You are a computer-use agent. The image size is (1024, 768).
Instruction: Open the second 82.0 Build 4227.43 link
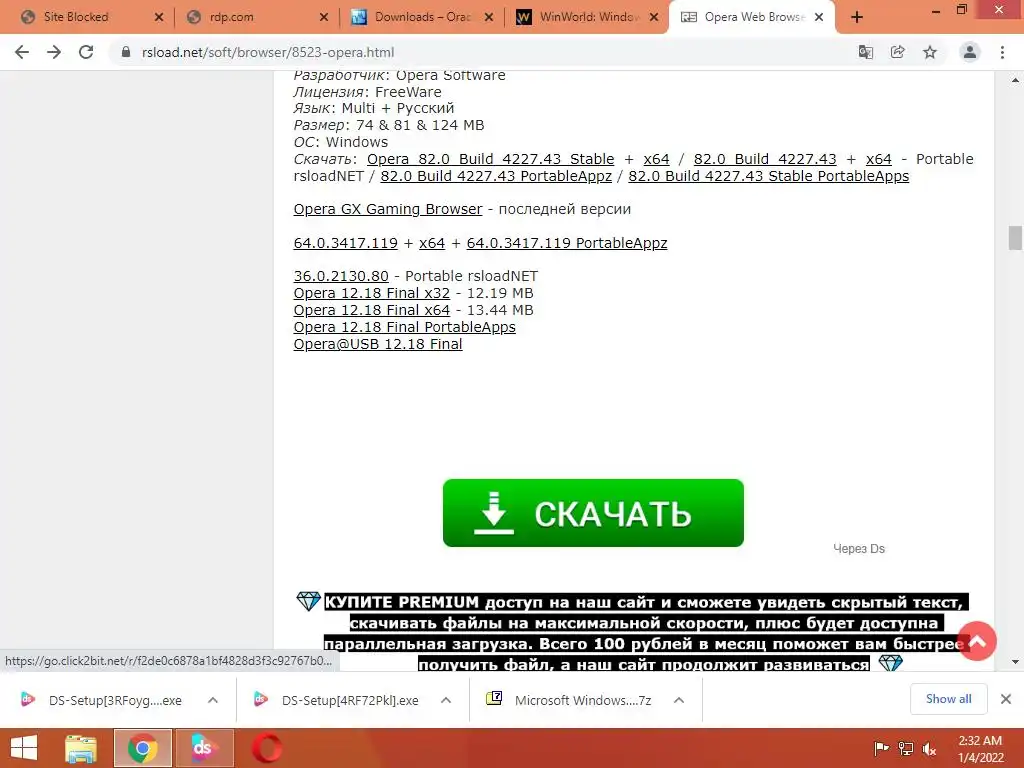pyautogui.click(x=765, y=159)
